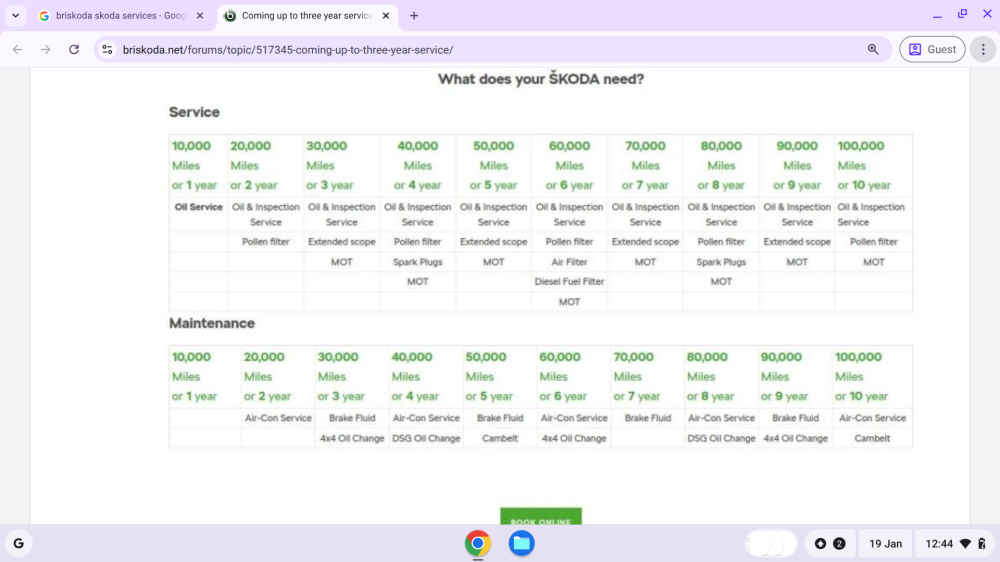Click the 'Spark Plugs' cell under 40,000 miles
The width and height of the screenshot is (1000, 562).
point(418,262)
